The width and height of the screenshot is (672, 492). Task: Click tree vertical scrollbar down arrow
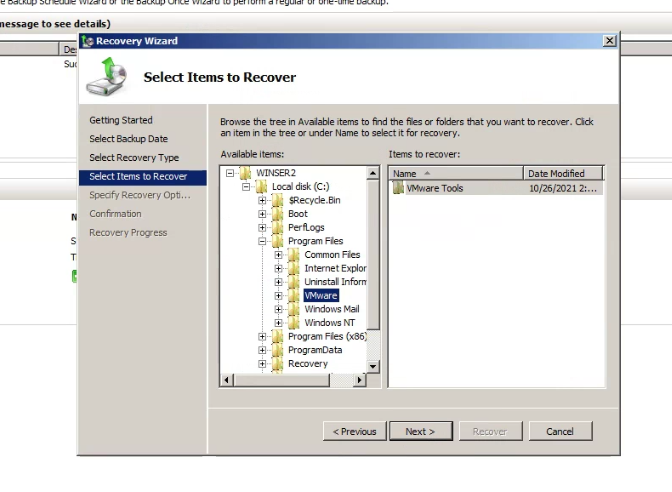coord(373,366)
